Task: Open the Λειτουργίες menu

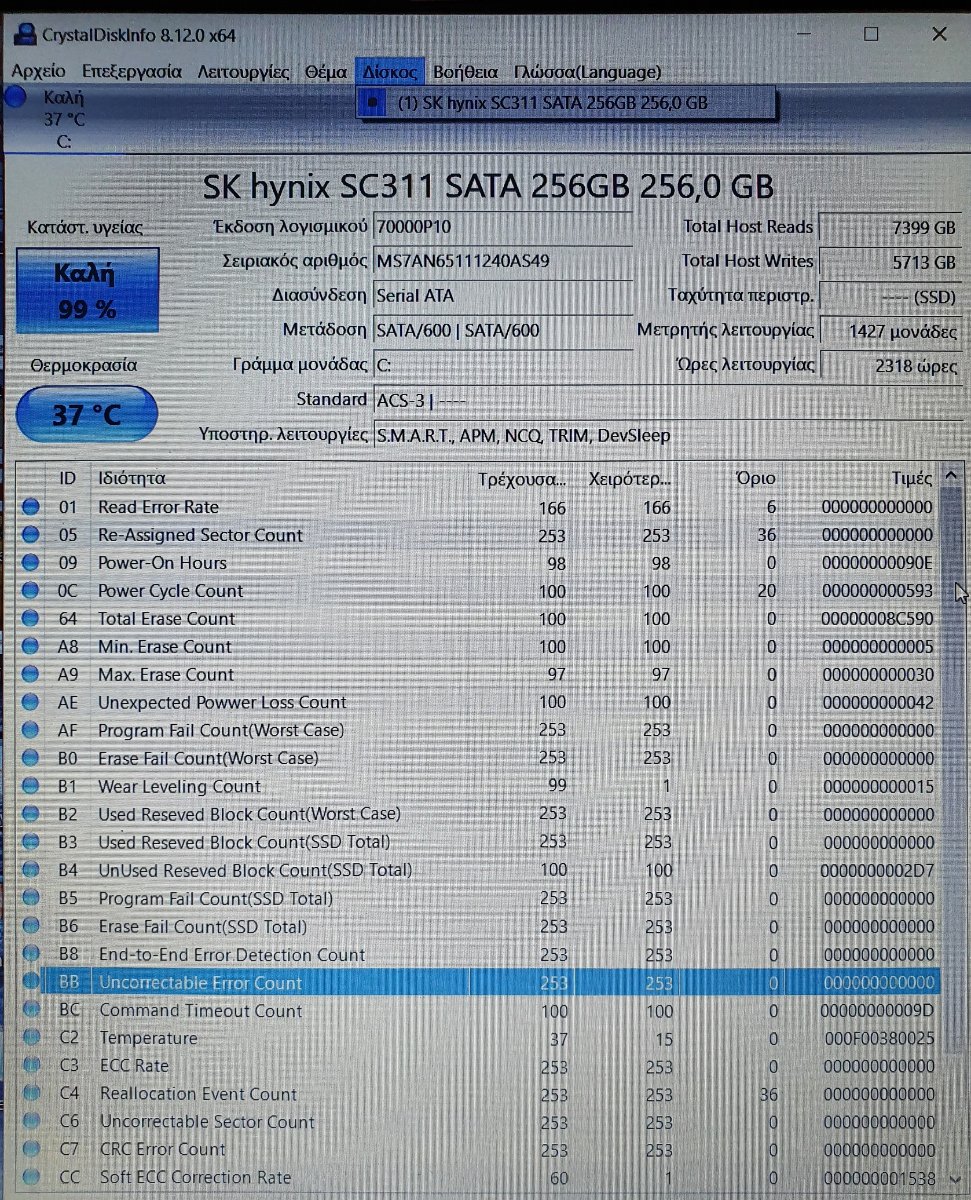Action: point(243,72)
